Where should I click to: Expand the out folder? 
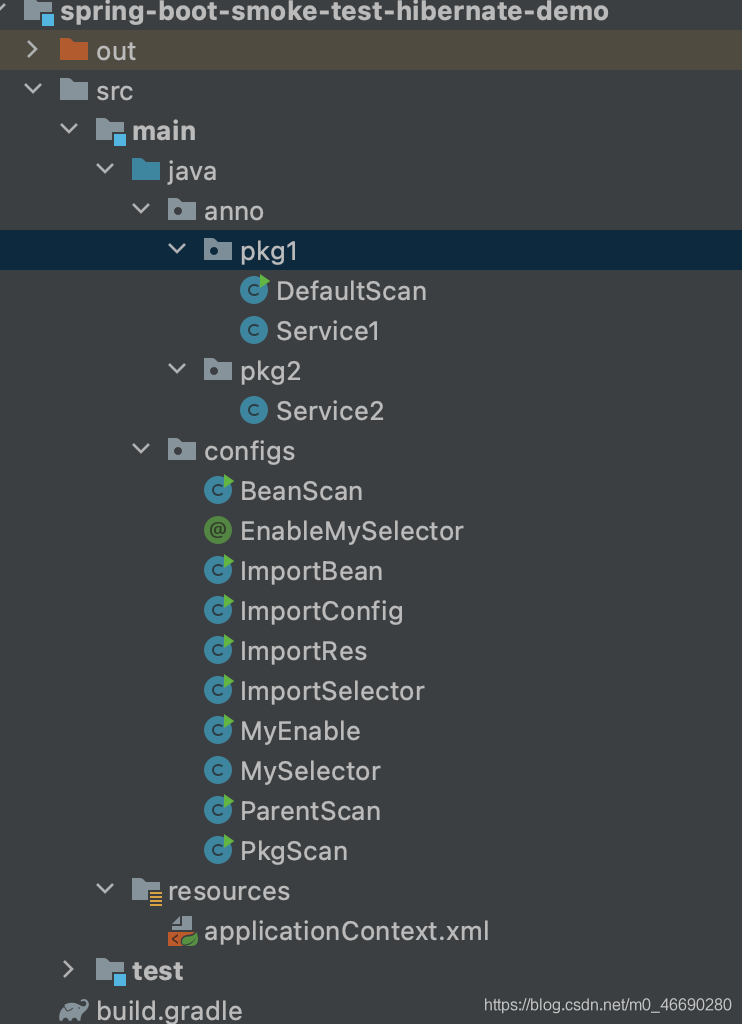coord(33,50)
